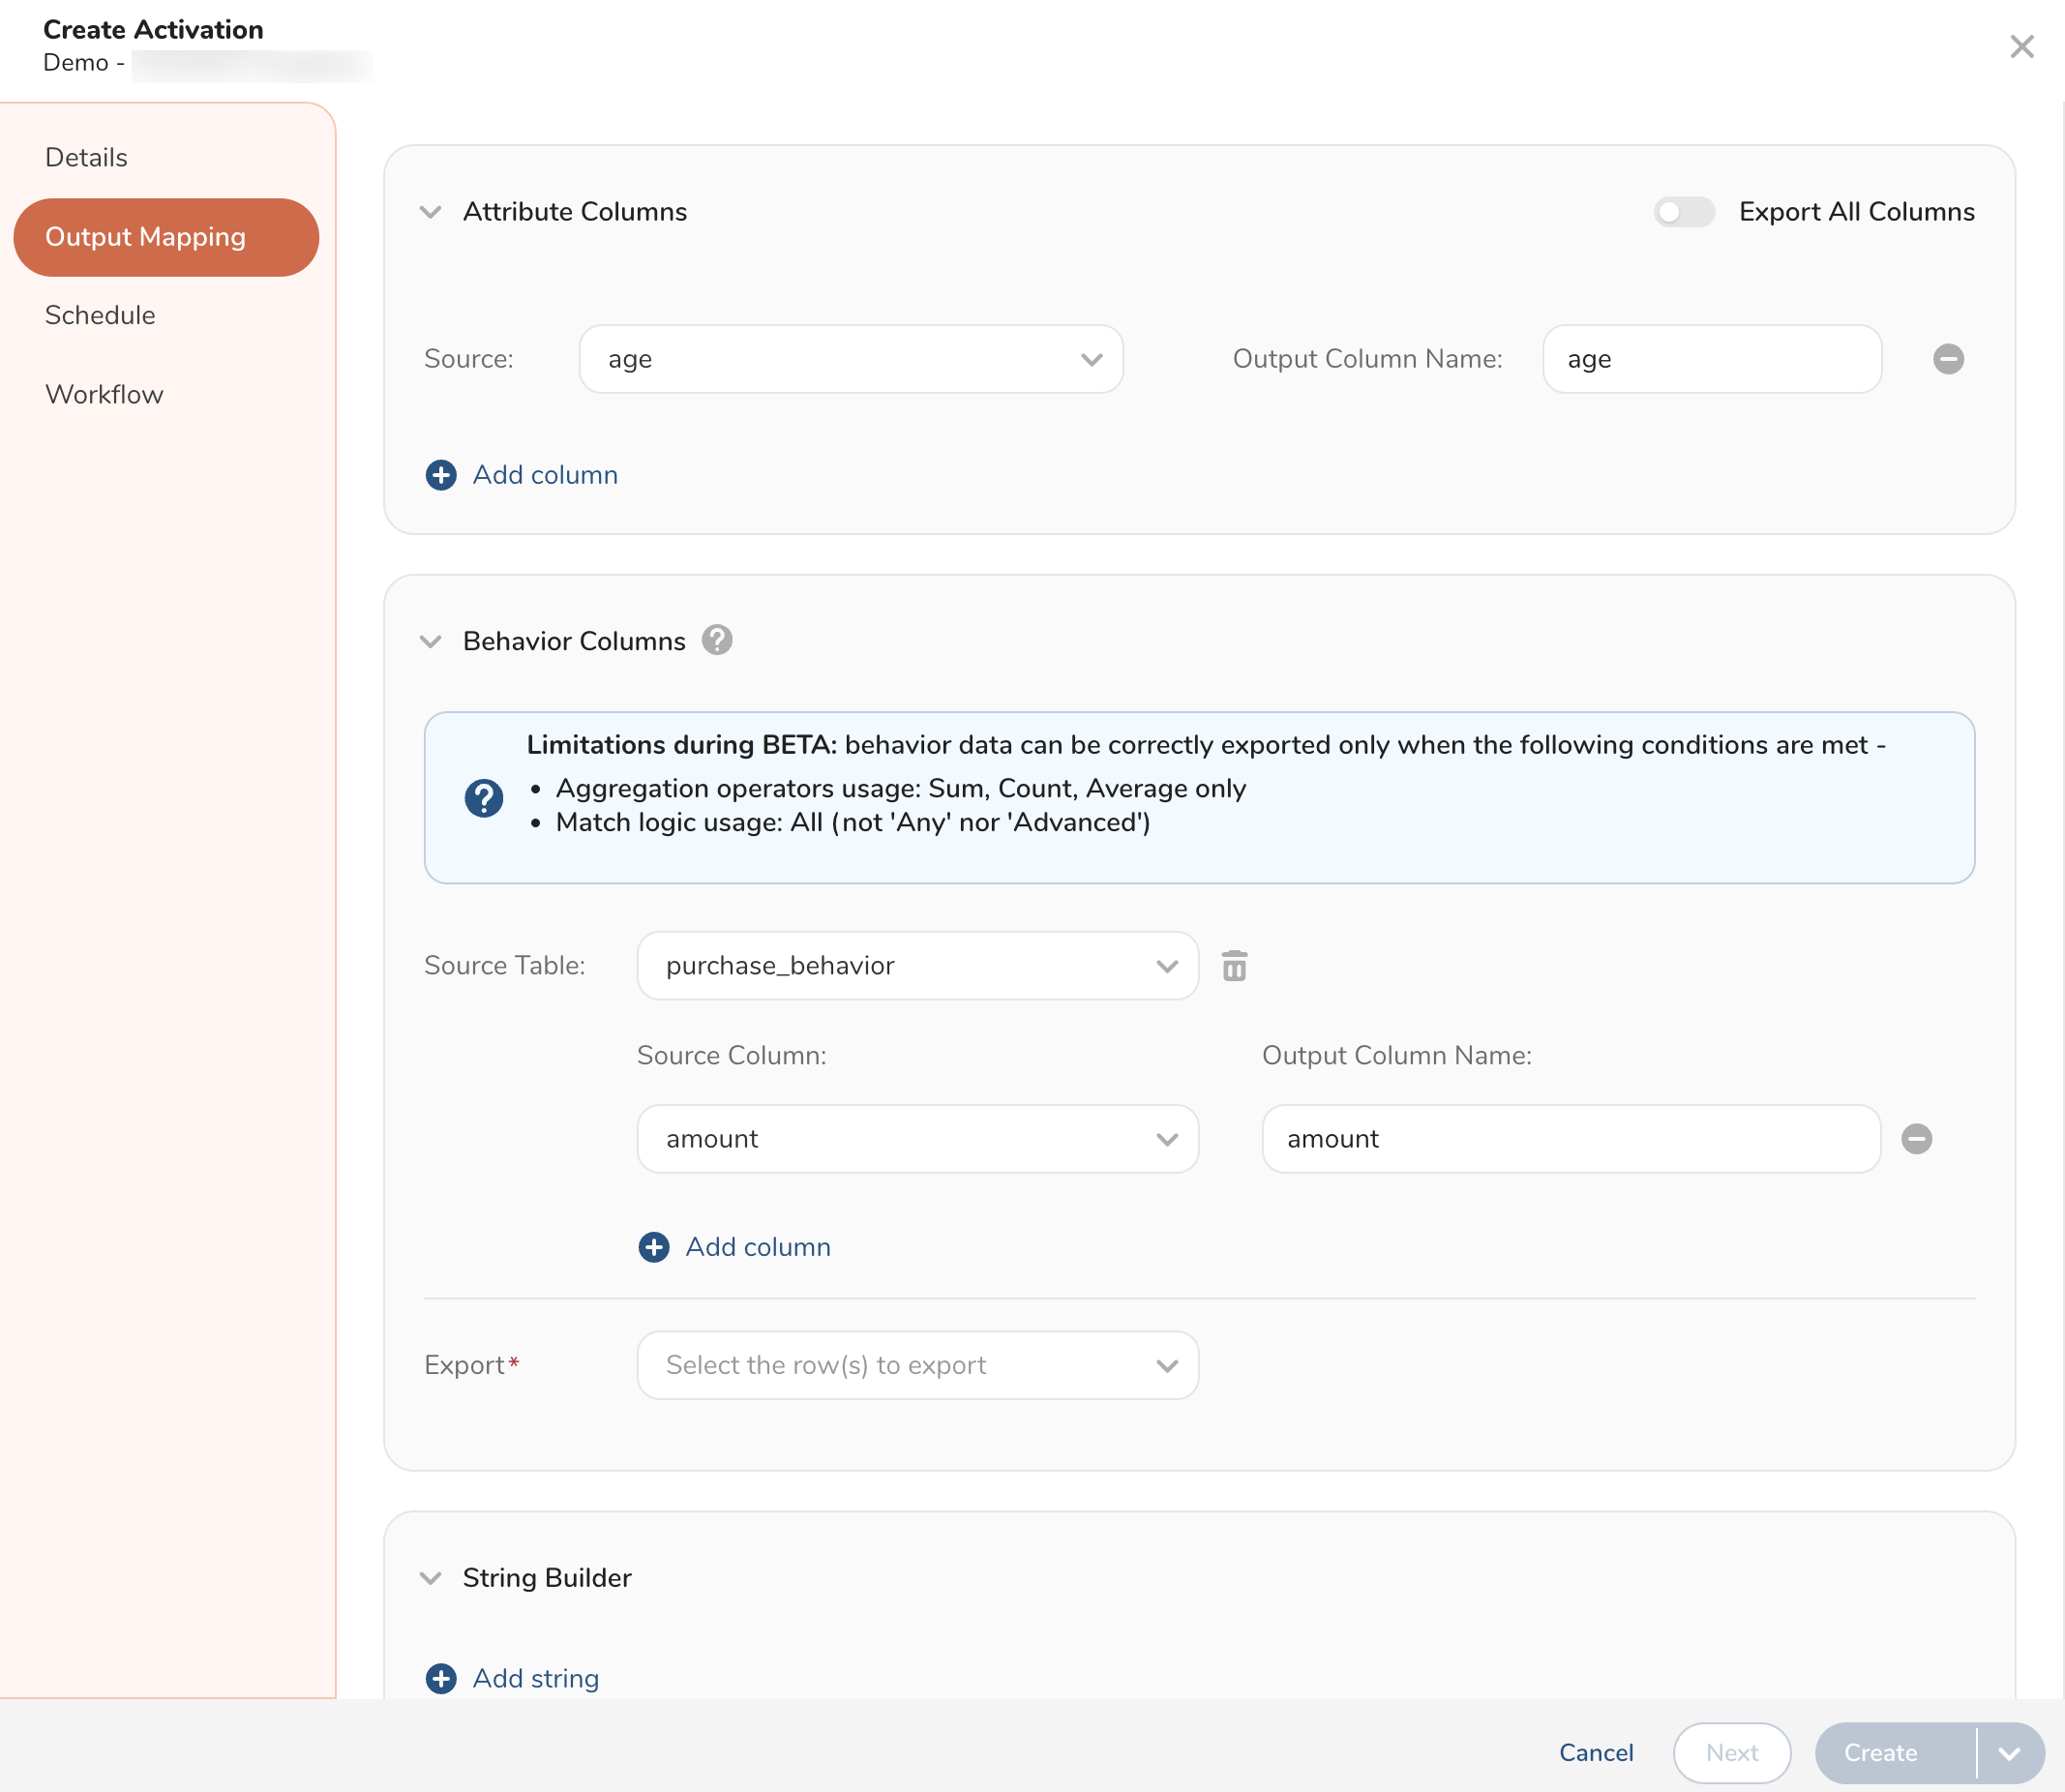Click the BETA limitations question mark icon
2065x1792 pixels.
pyautogui.click(x=484, y=798)
